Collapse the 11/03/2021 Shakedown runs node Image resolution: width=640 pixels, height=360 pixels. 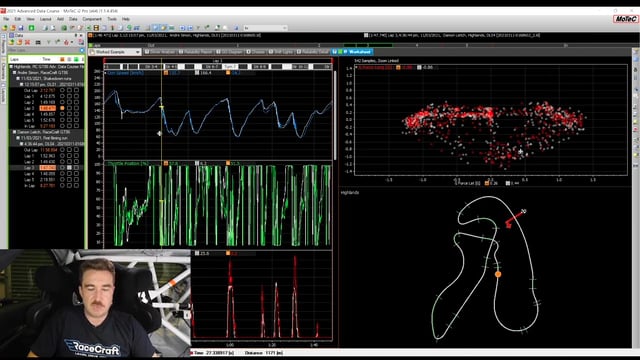coord(18,78)
